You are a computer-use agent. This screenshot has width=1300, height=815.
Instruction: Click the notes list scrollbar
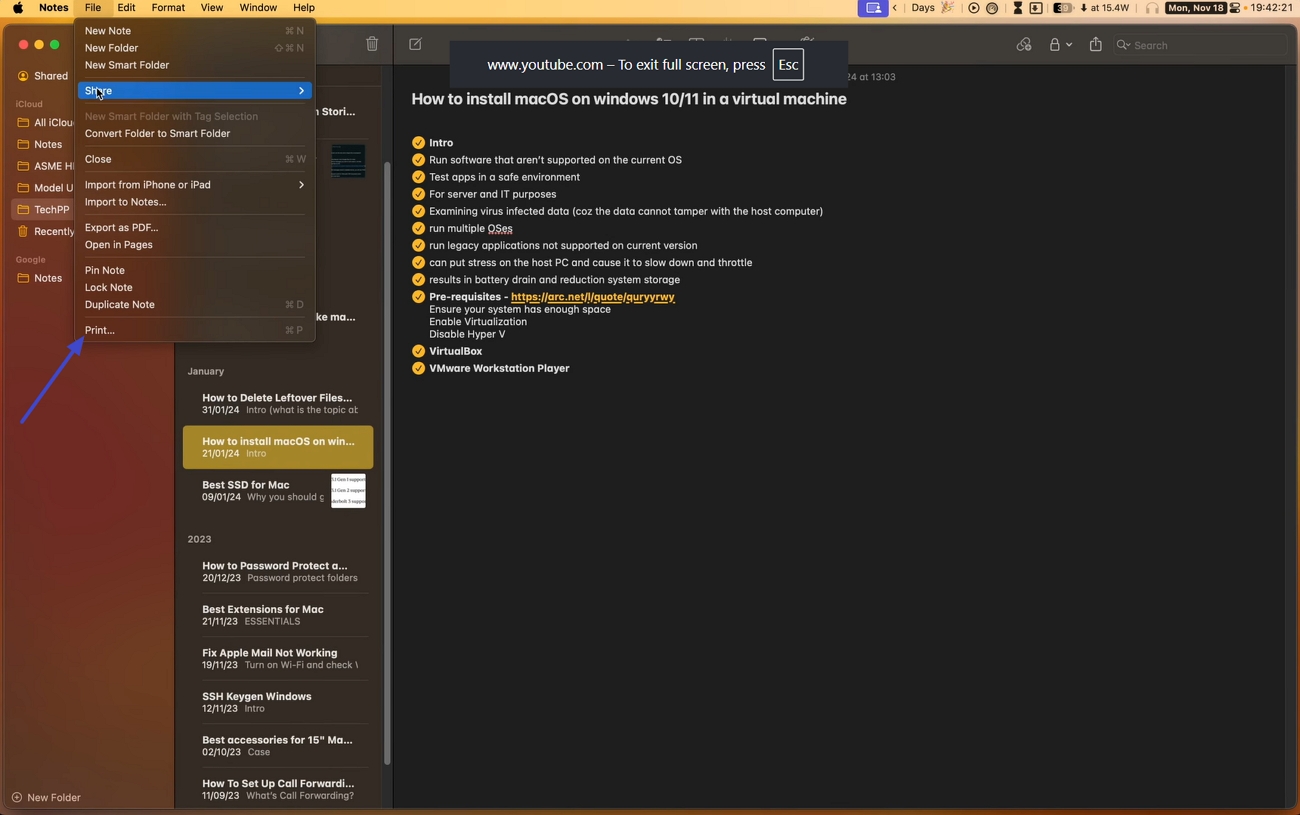tap(386, 463)
